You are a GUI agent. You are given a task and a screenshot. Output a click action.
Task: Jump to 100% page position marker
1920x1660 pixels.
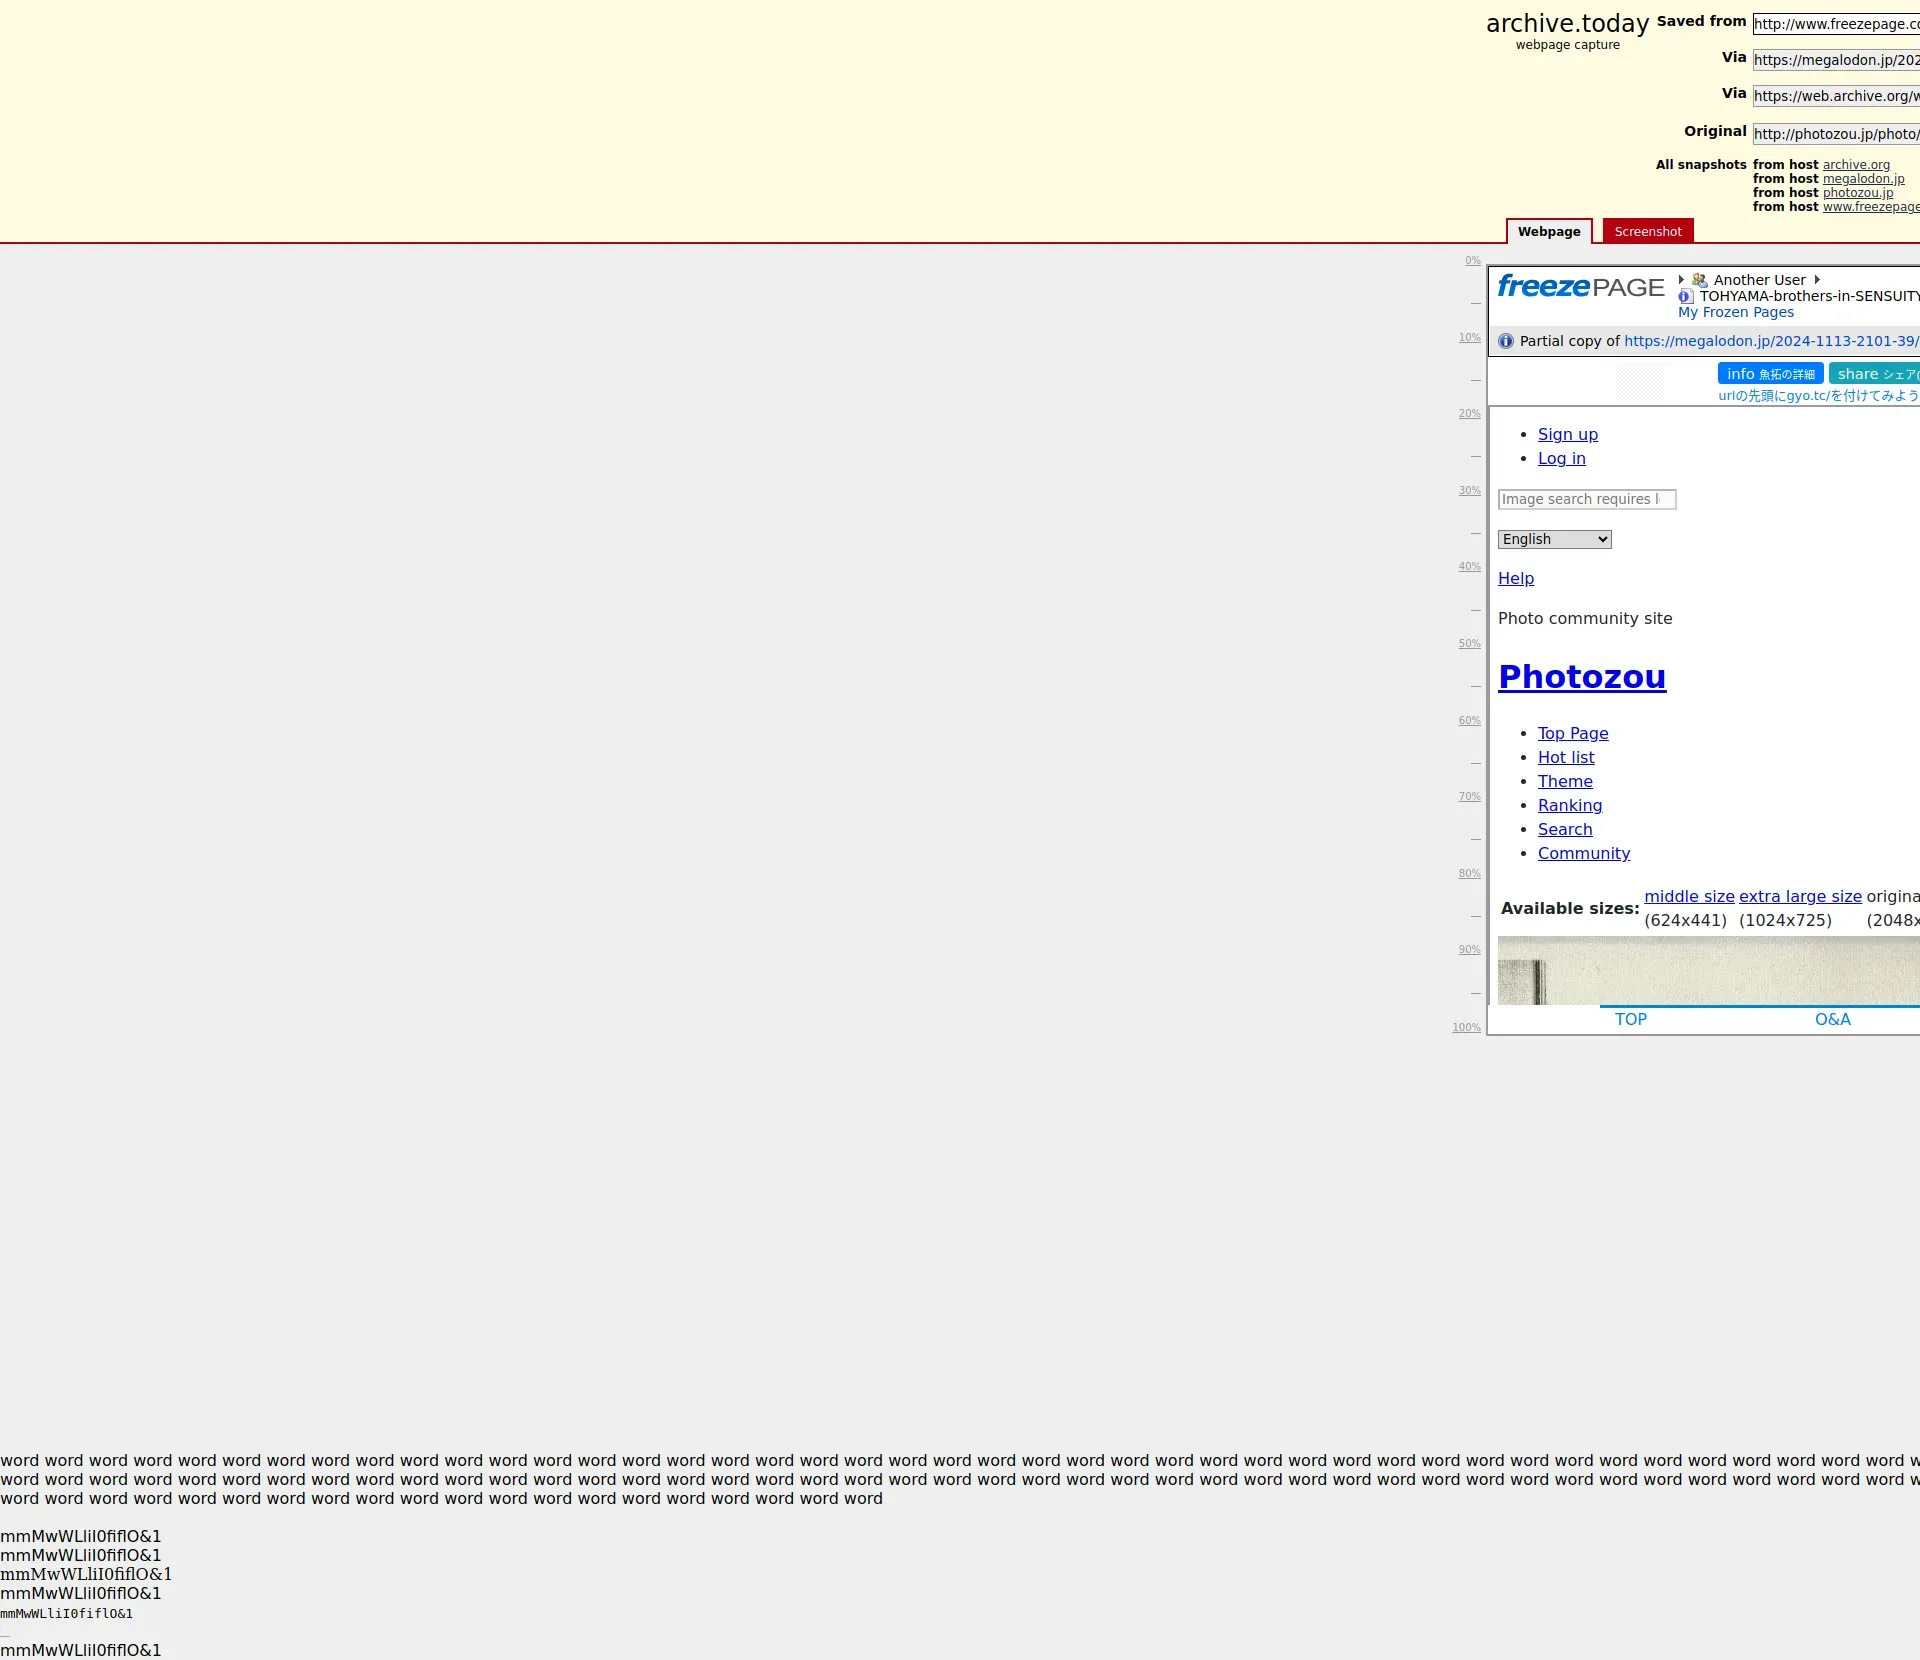point(1466,1028)
